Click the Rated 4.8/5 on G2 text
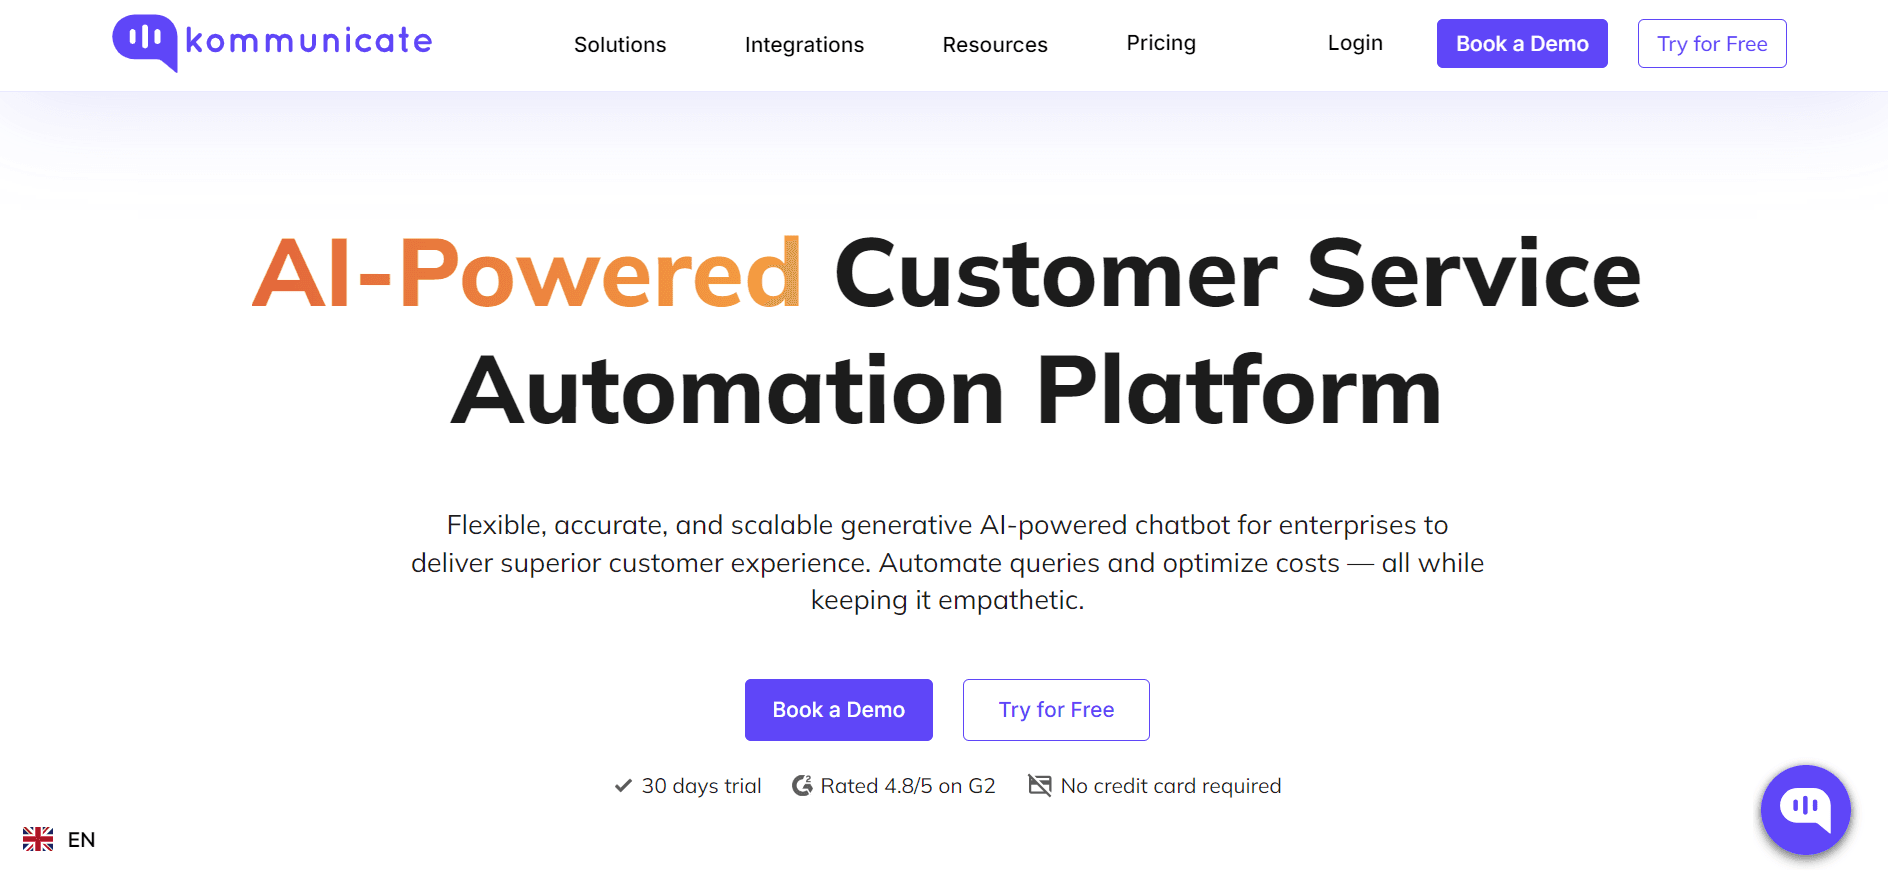 pyautogui.click(x=908, y=786)
